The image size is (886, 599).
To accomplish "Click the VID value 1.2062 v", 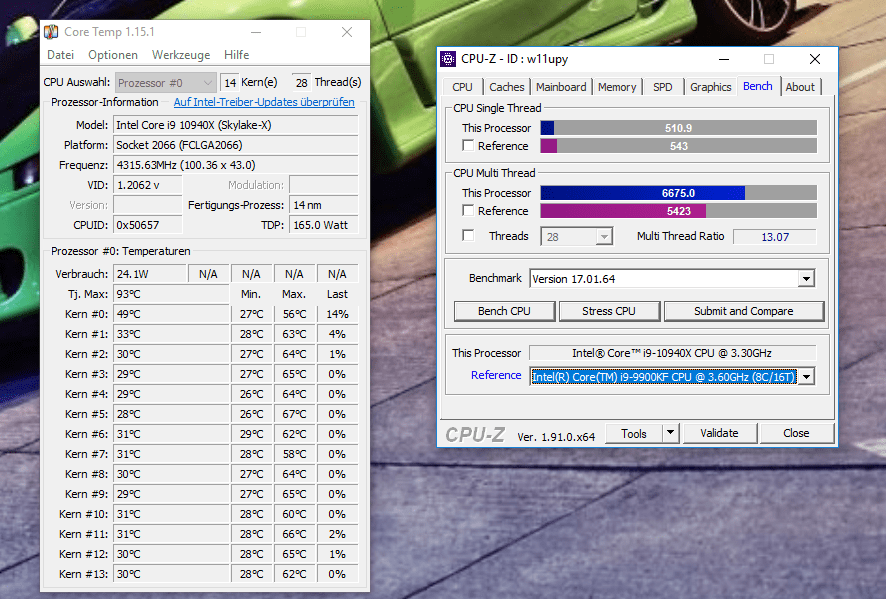I will 147,185.
